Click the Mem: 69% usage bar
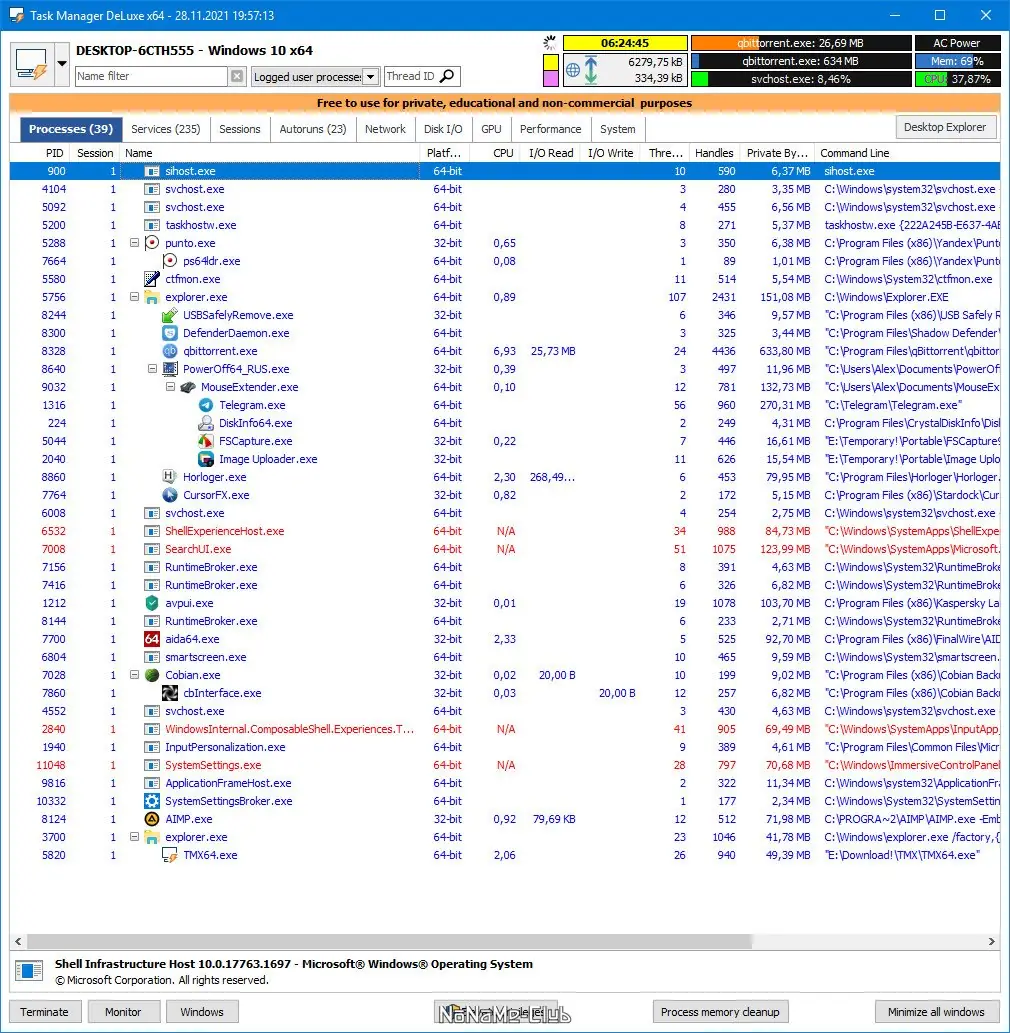 click(x=957, y=61)
